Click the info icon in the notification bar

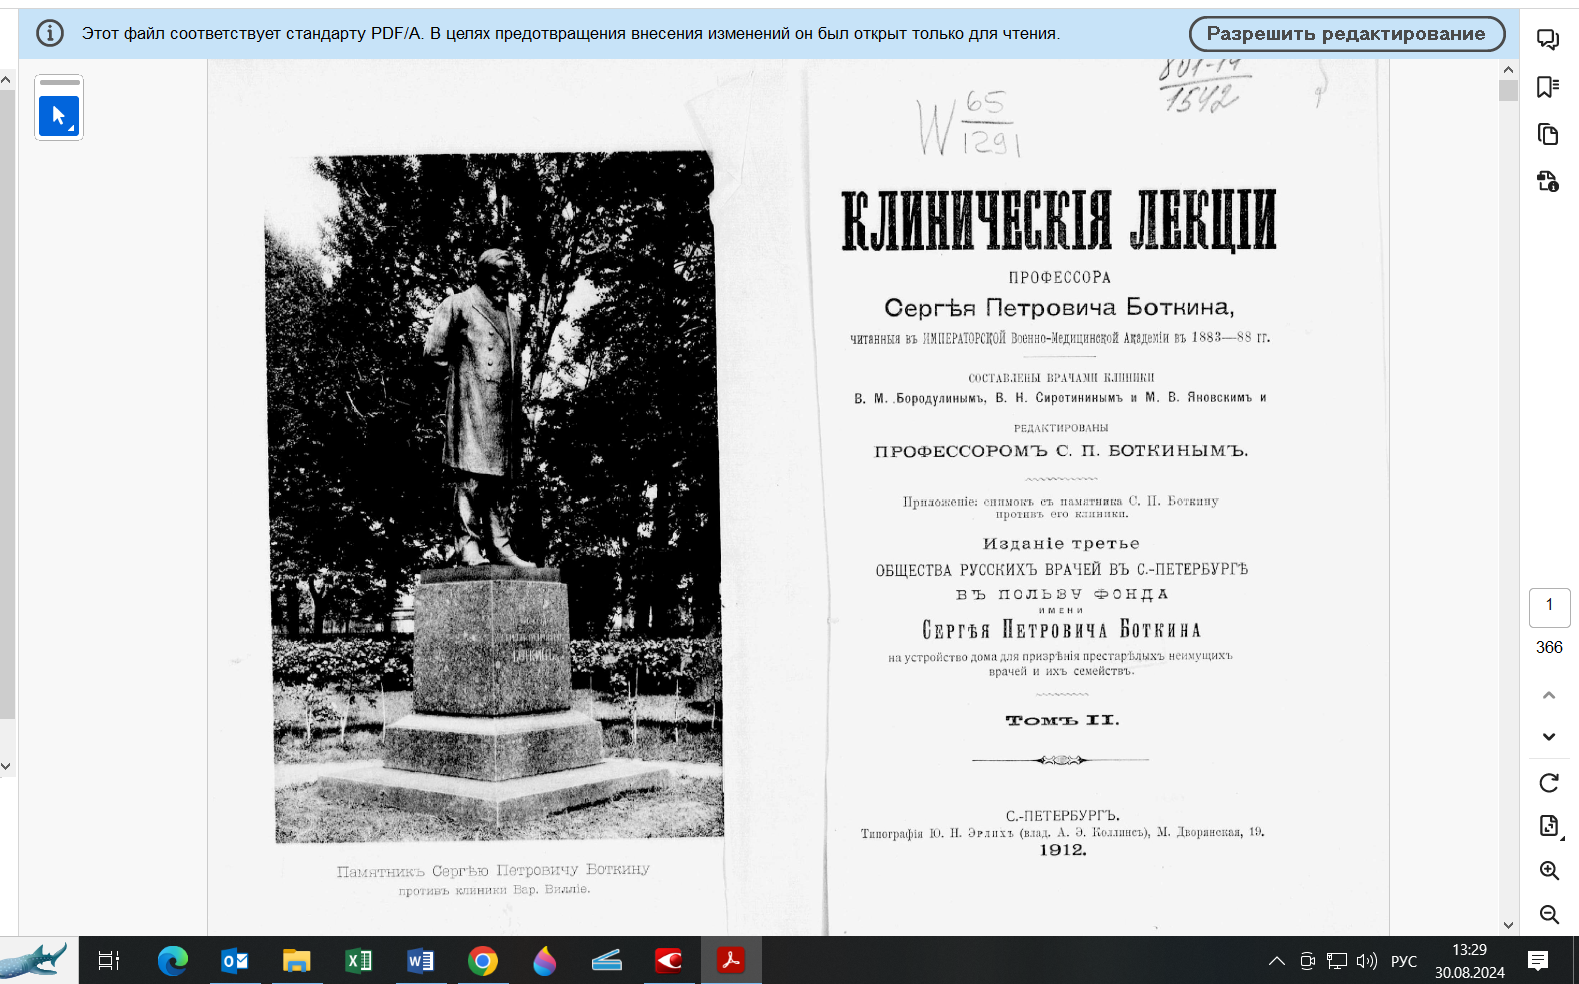point(50,34)
